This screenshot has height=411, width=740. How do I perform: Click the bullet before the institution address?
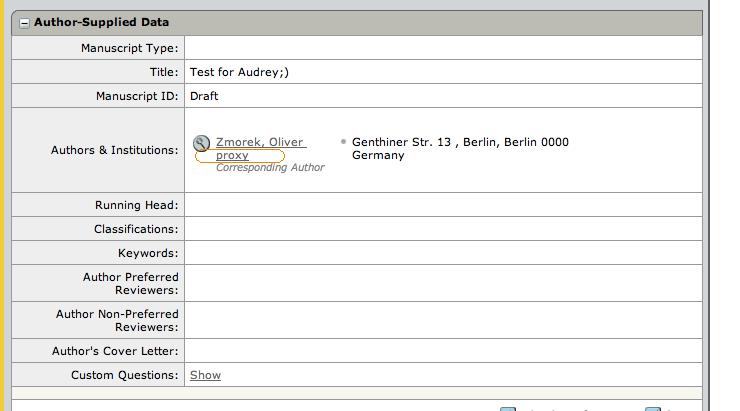pyautogui.click(x=343, y=142)
